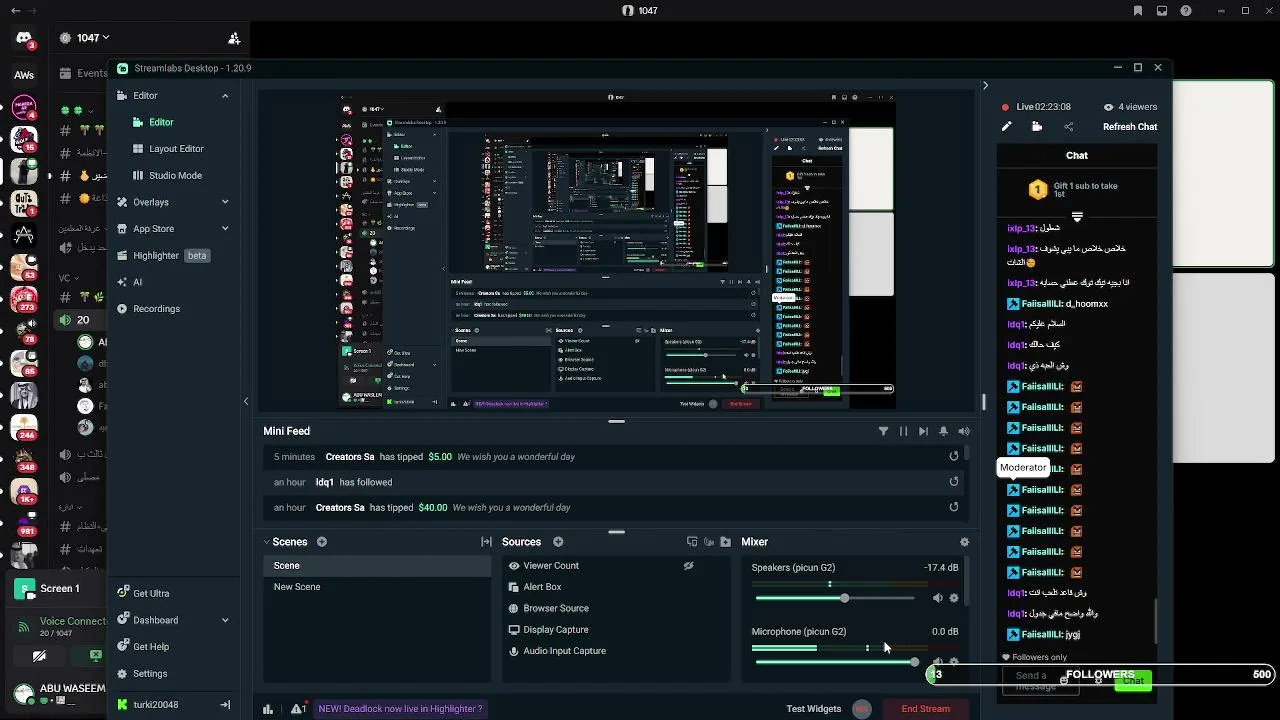Add a new scene with the plus icon

click(322, 542)
